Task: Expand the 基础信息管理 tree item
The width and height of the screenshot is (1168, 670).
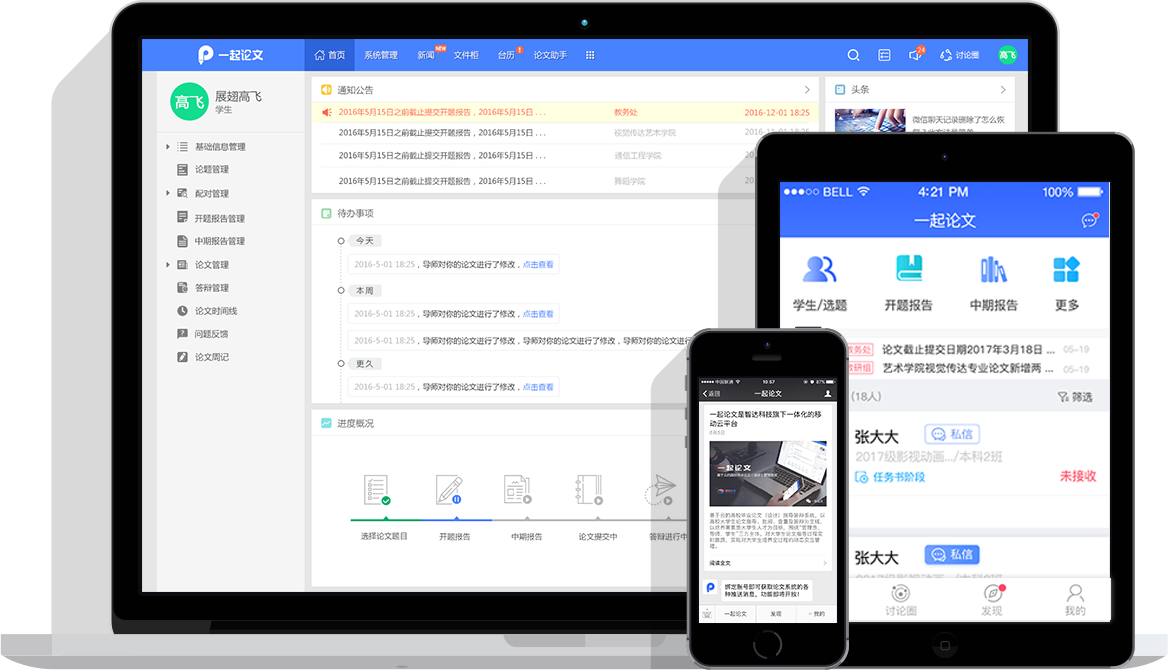Action: click(168, 147)
